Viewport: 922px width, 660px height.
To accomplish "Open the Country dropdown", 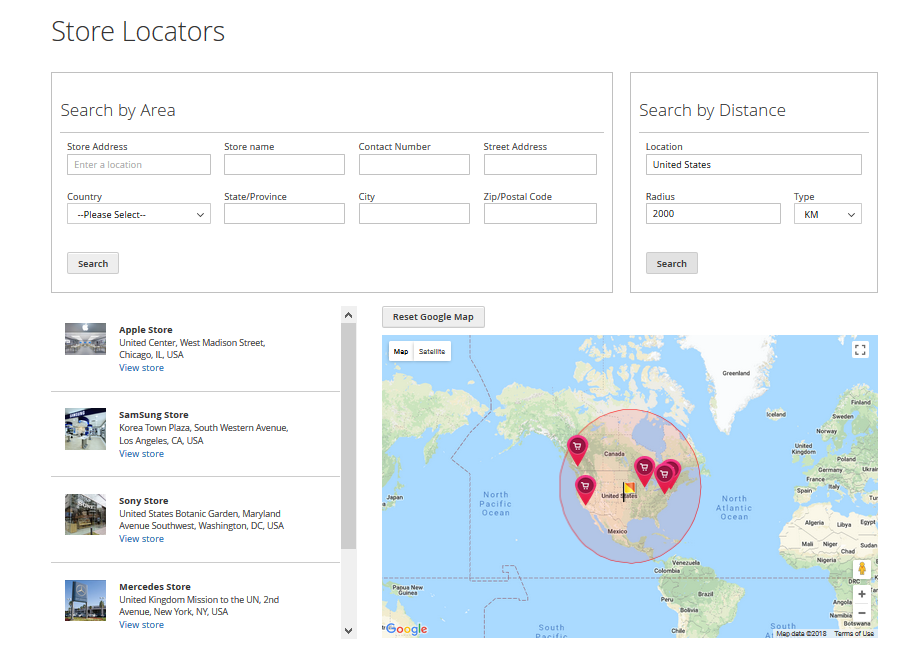I will (139, 214).
